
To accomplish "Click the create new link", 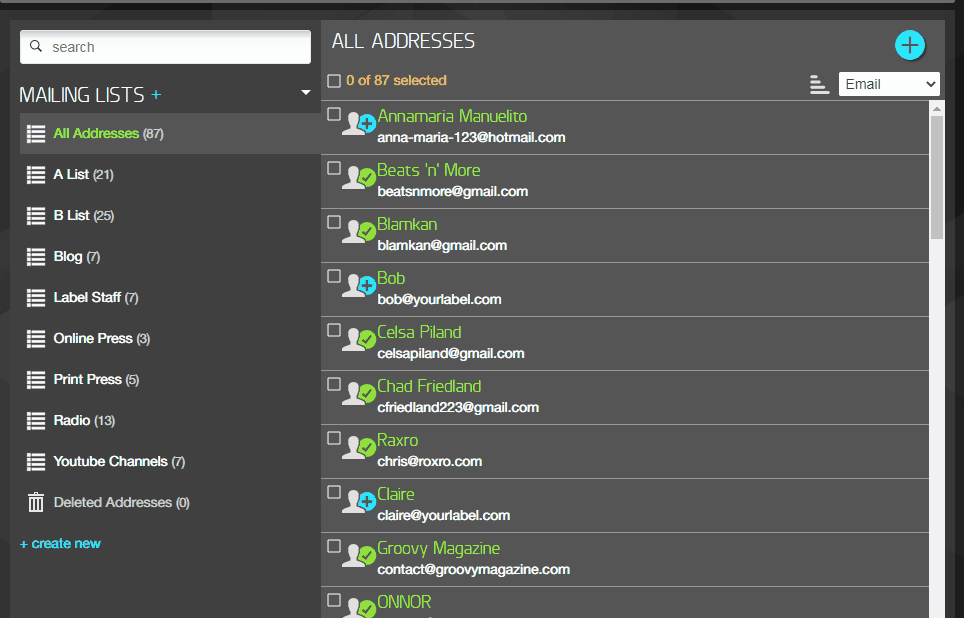I will tap(60, 544).
